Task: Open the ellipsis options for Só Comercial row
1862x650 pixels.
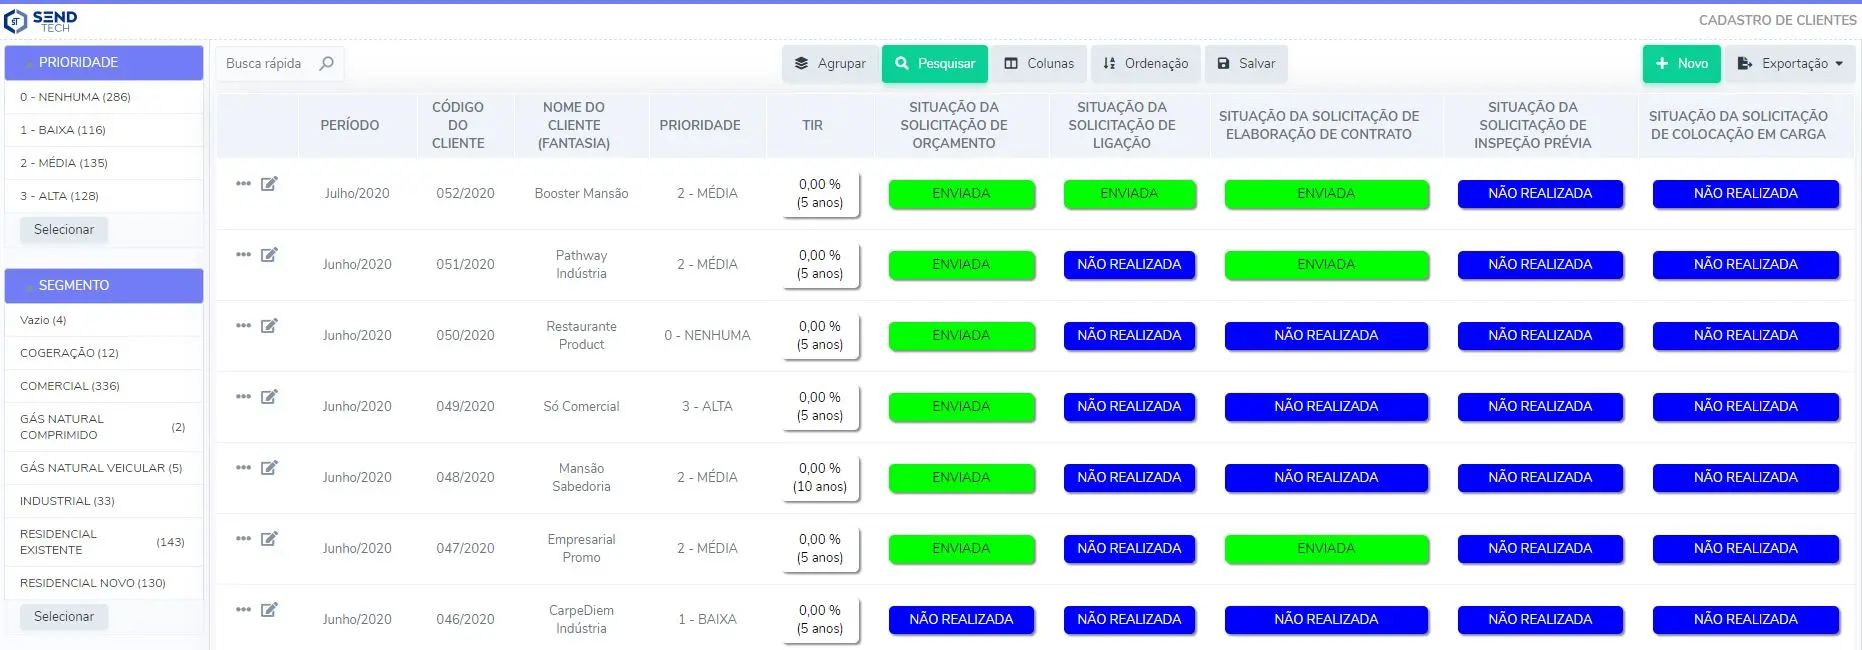Action: pyautogui.click(x=243, y=397)
